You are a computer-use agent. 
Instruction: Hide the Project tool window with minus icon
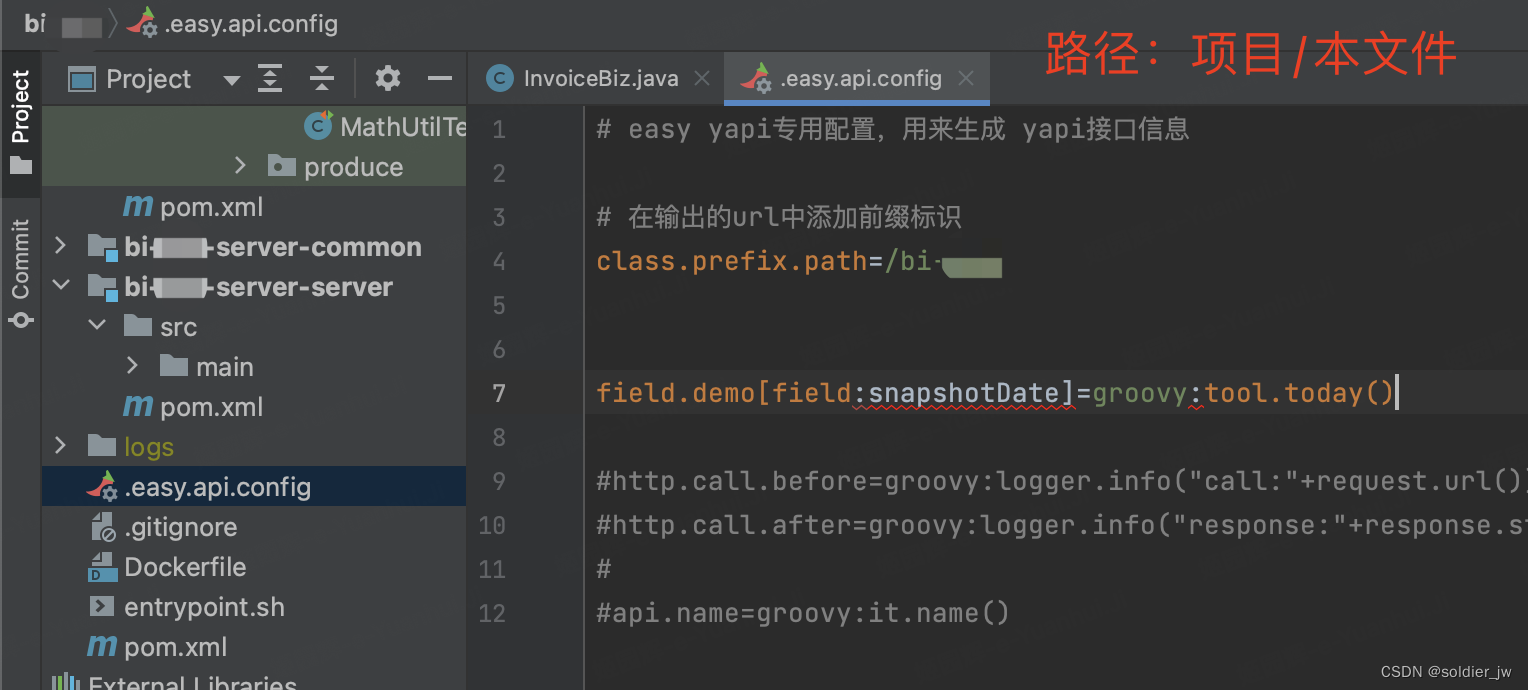438,79
